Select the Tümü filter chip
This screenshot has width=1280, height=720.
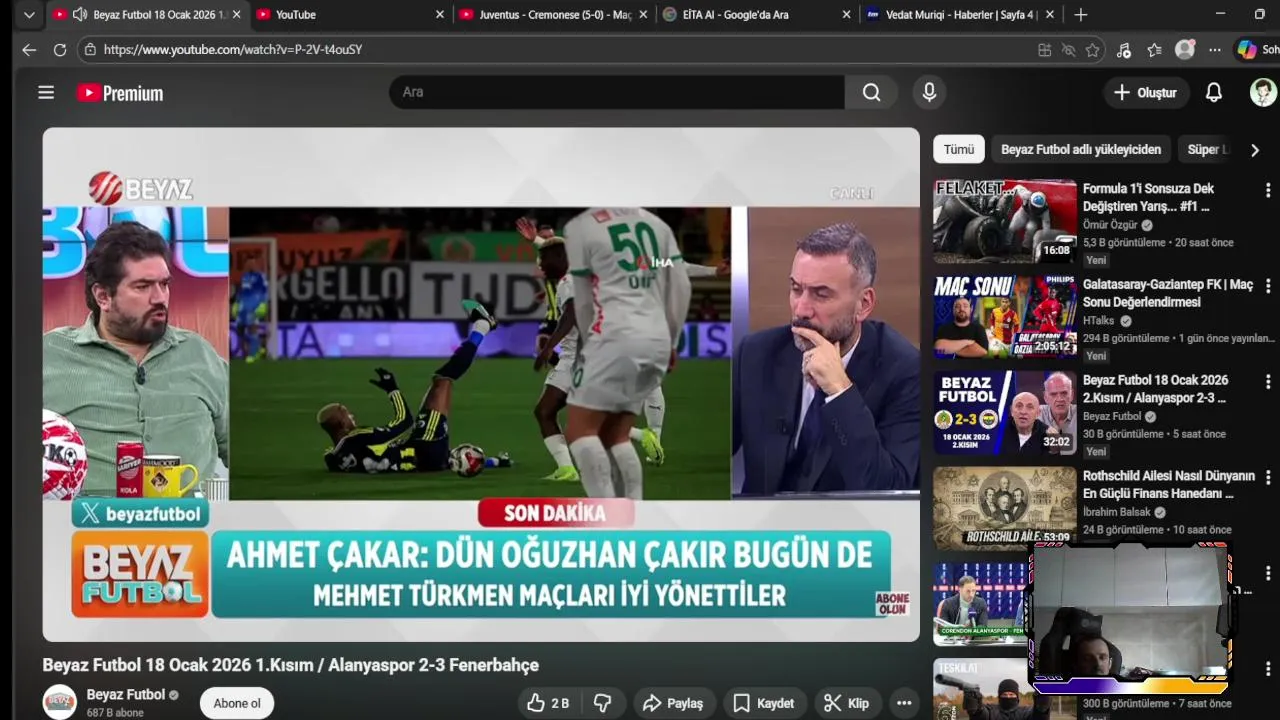[x=958, y=149]
